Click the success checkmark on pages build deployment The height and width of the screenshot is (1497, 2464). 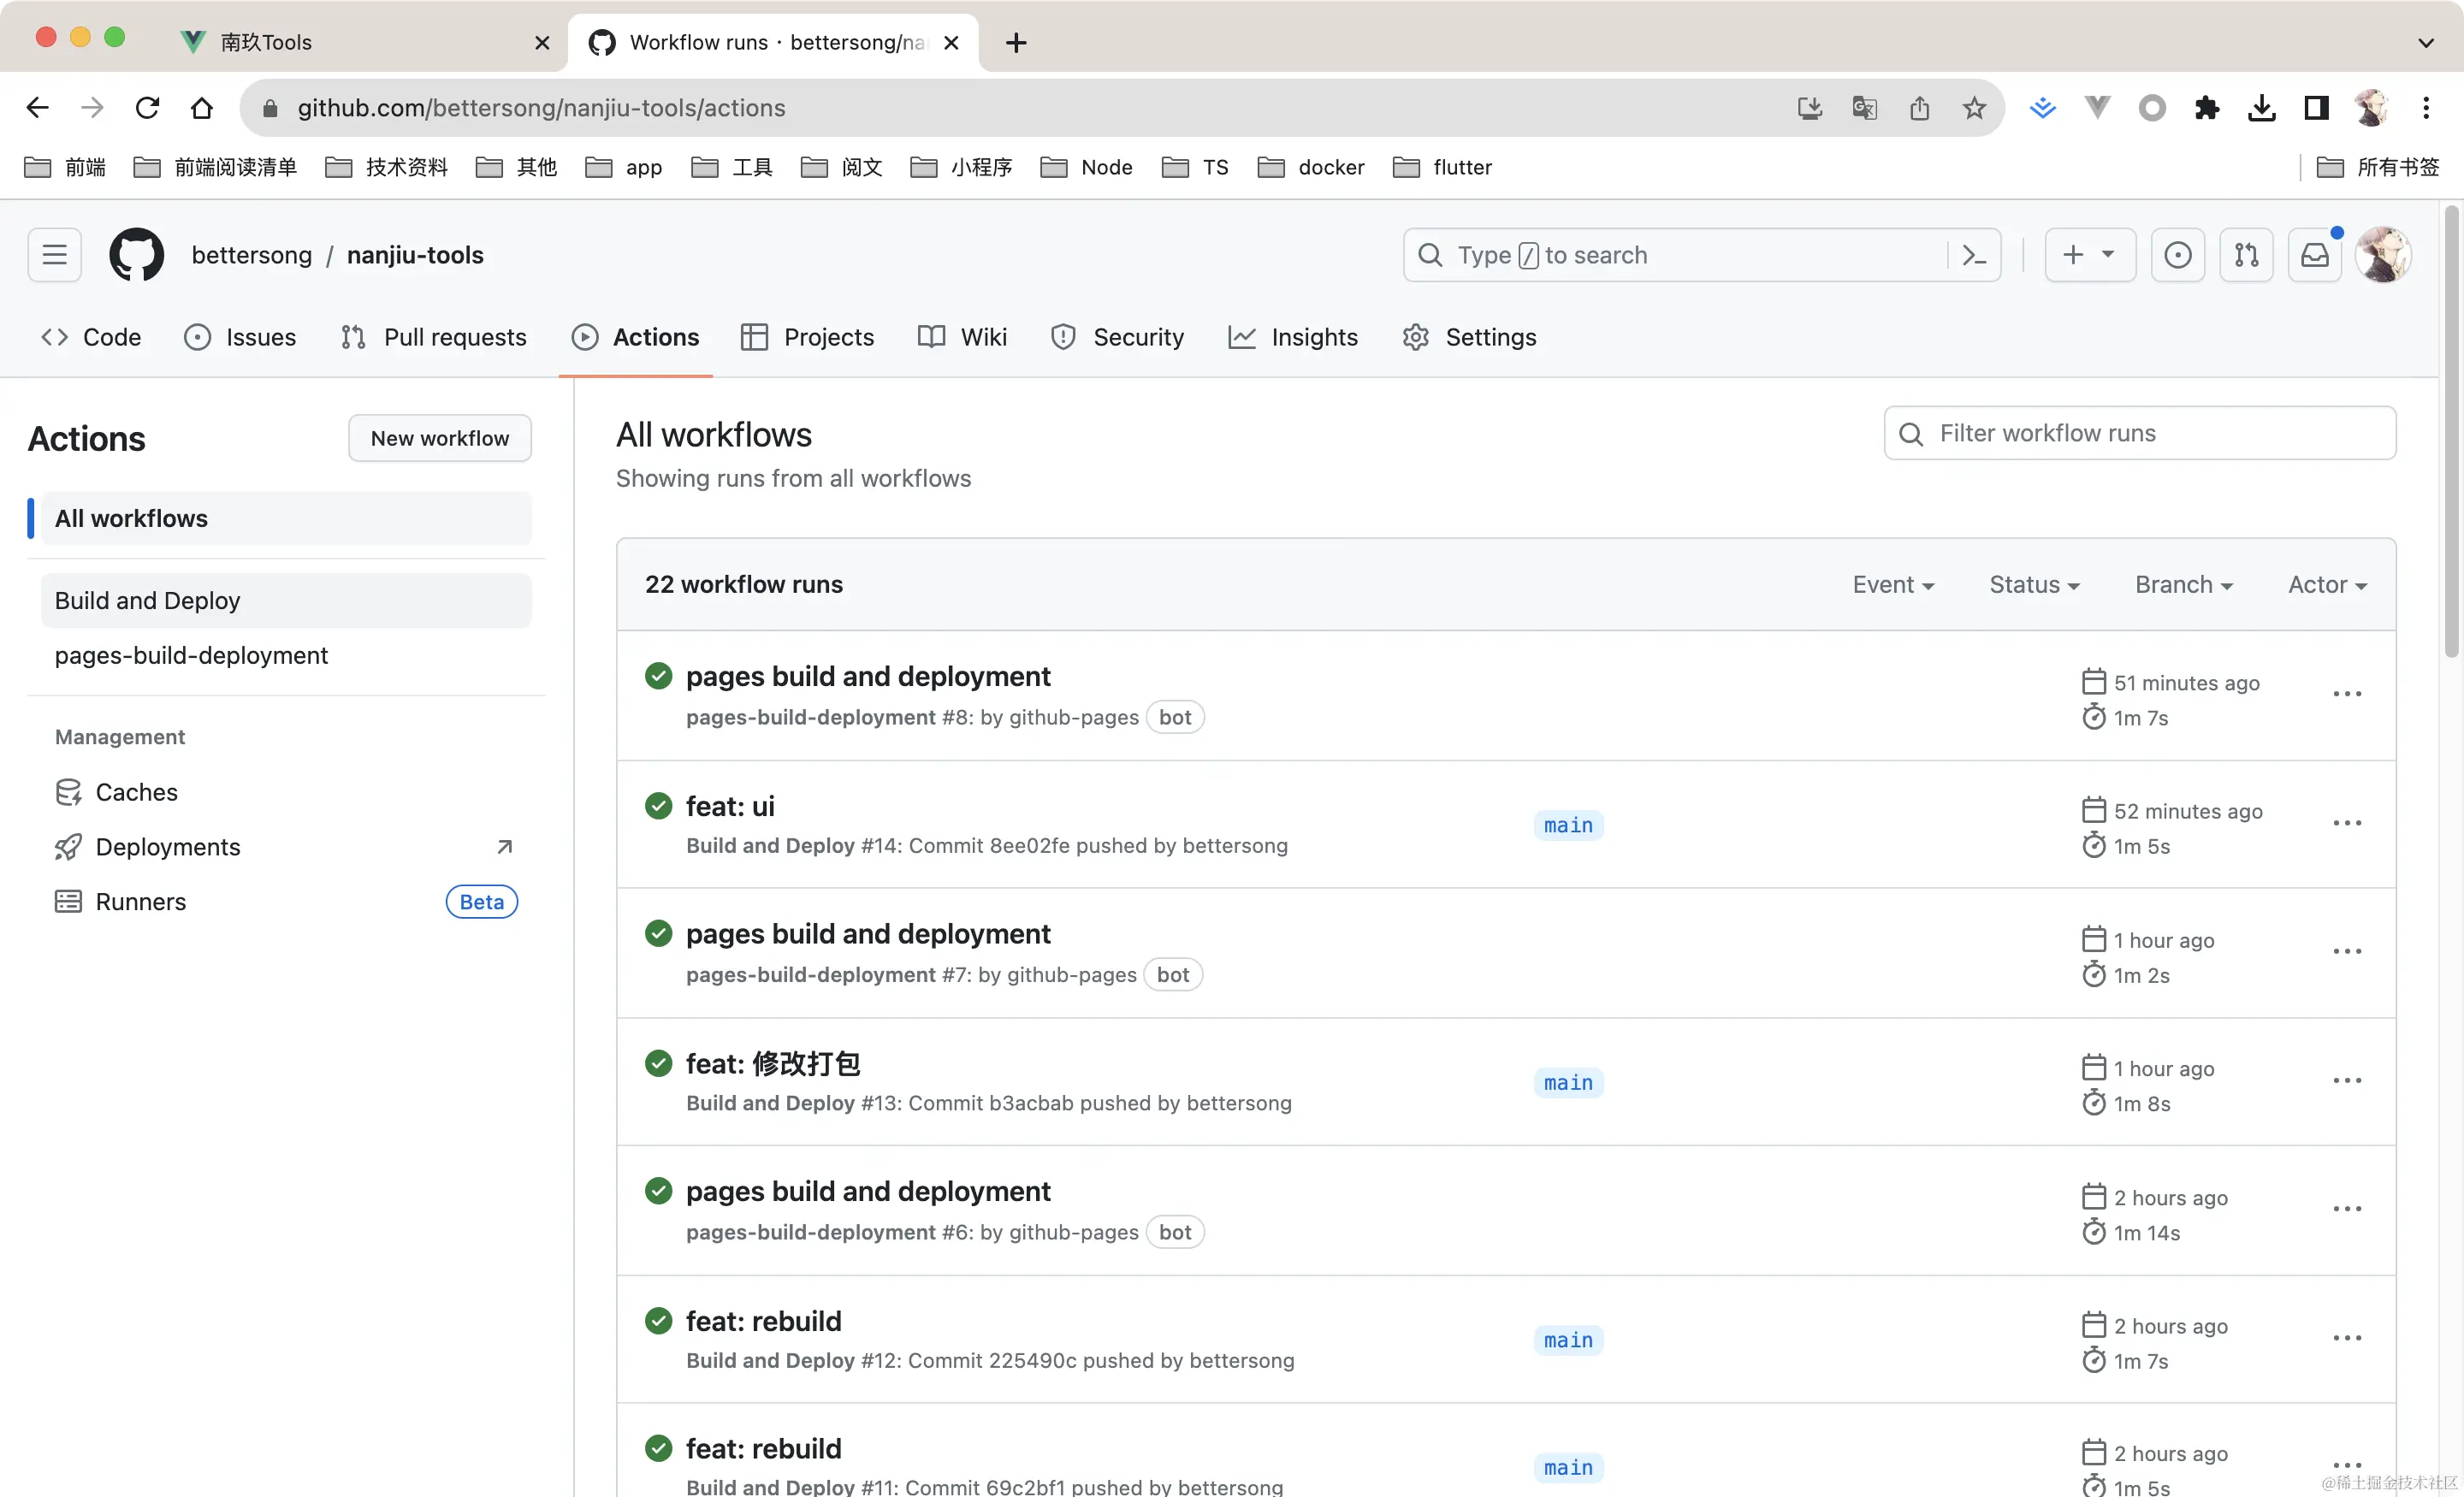tap(656, 676)
